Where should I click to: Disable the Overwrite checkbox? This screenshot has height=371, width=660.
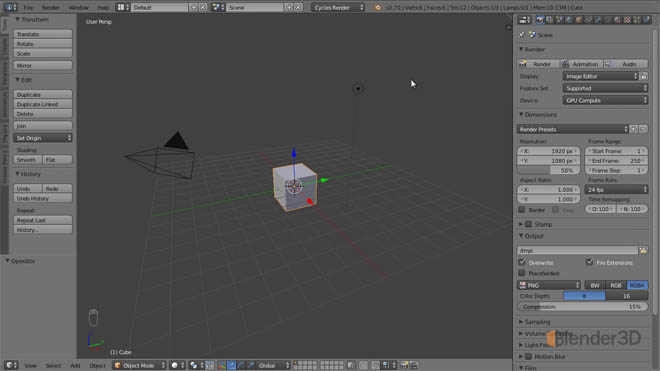(x=522, y=262)
